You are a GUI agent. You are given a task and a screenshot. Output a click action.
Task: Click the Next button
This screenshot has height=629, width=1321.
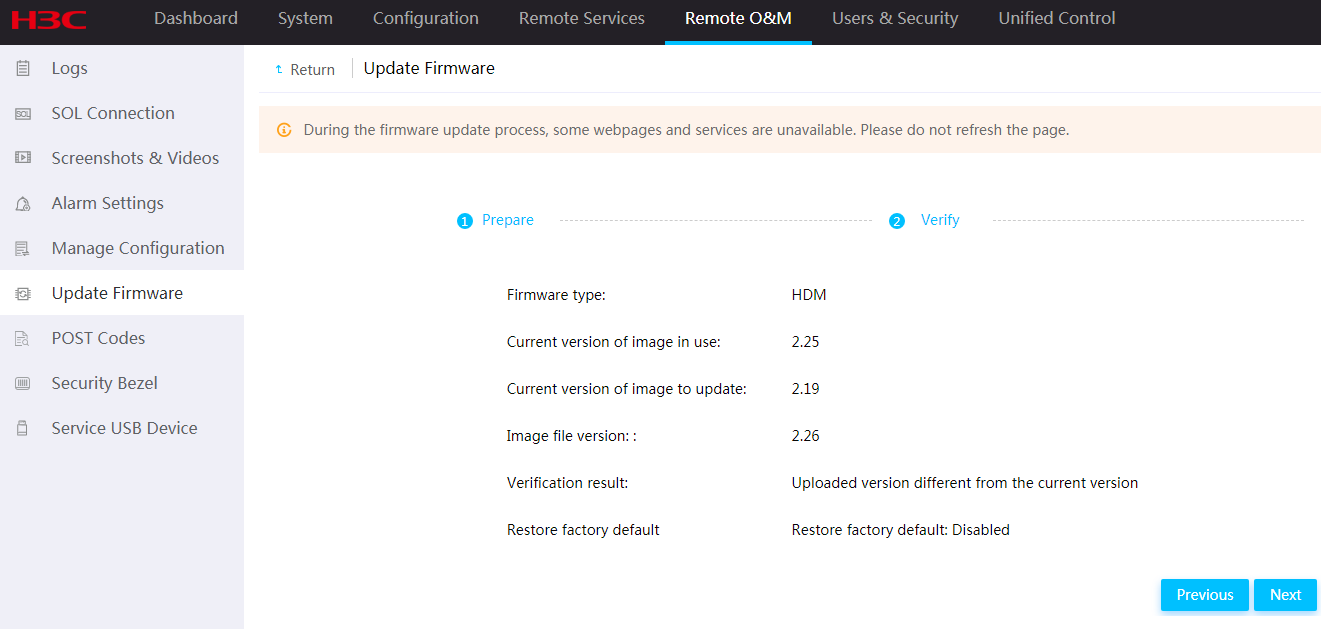(1285, 595)
